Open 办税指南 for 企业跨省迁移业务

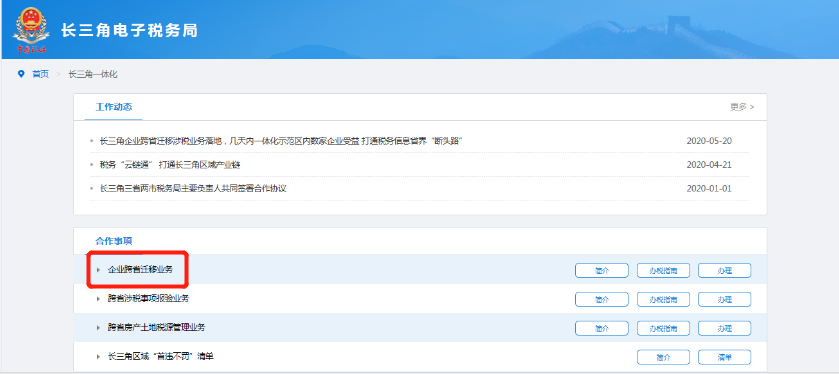(663, 271)
